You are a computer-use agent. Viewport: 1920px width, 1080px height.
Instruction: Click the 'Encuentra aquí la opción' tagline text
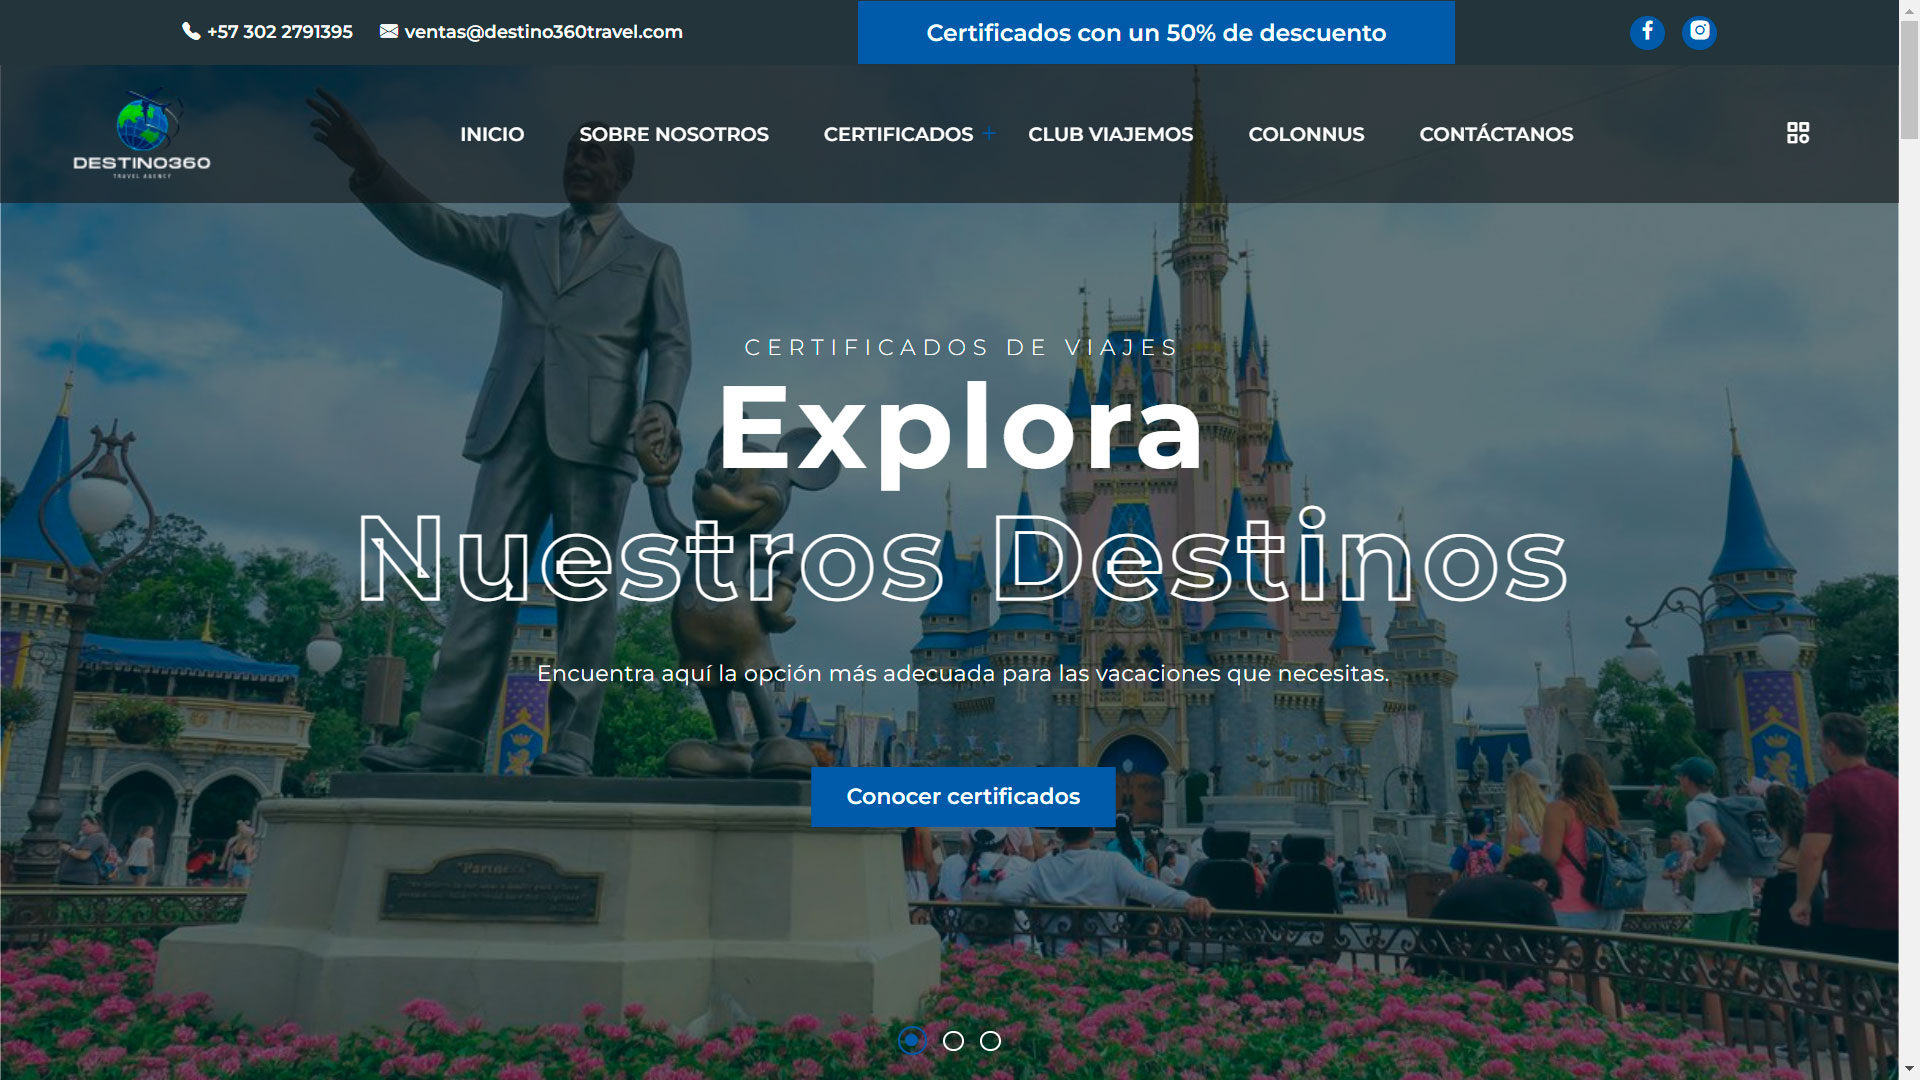(963, 674)
